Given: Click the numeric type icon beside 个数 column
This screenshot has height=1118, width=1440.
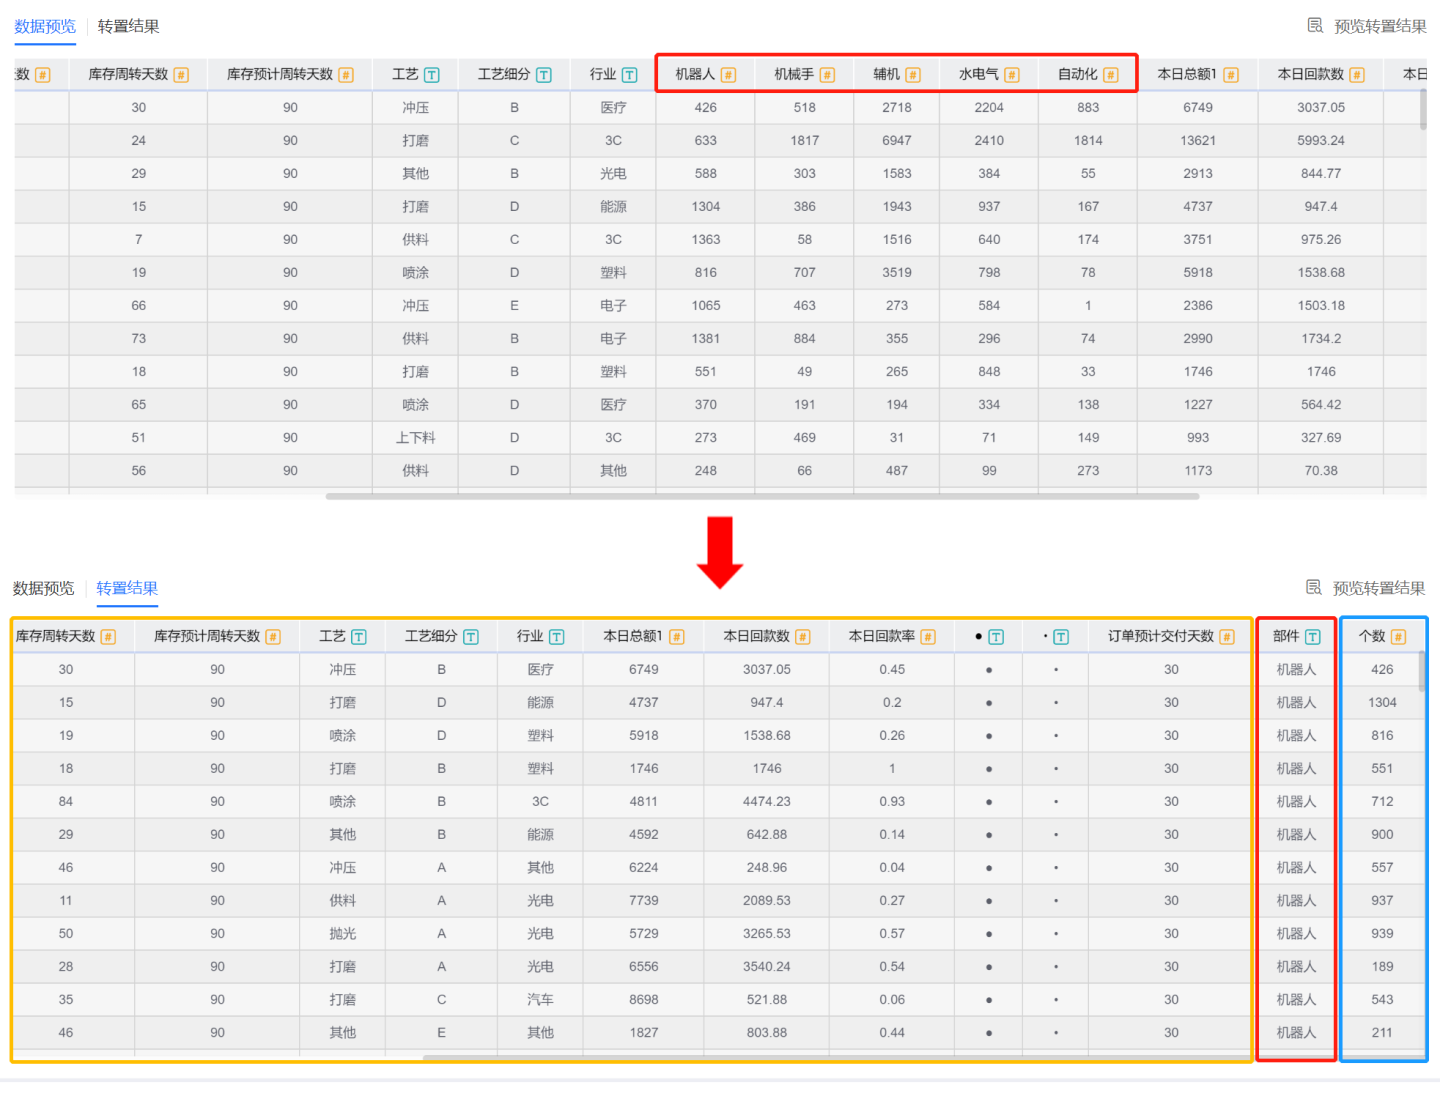Looking at the screenshot, I should [1398, 637].
